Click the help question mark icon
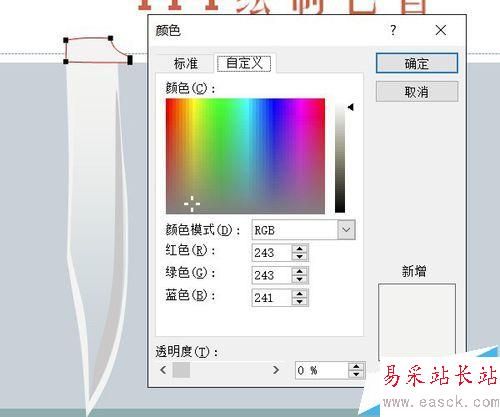500x417 pixels. click(x=393, y=30)
